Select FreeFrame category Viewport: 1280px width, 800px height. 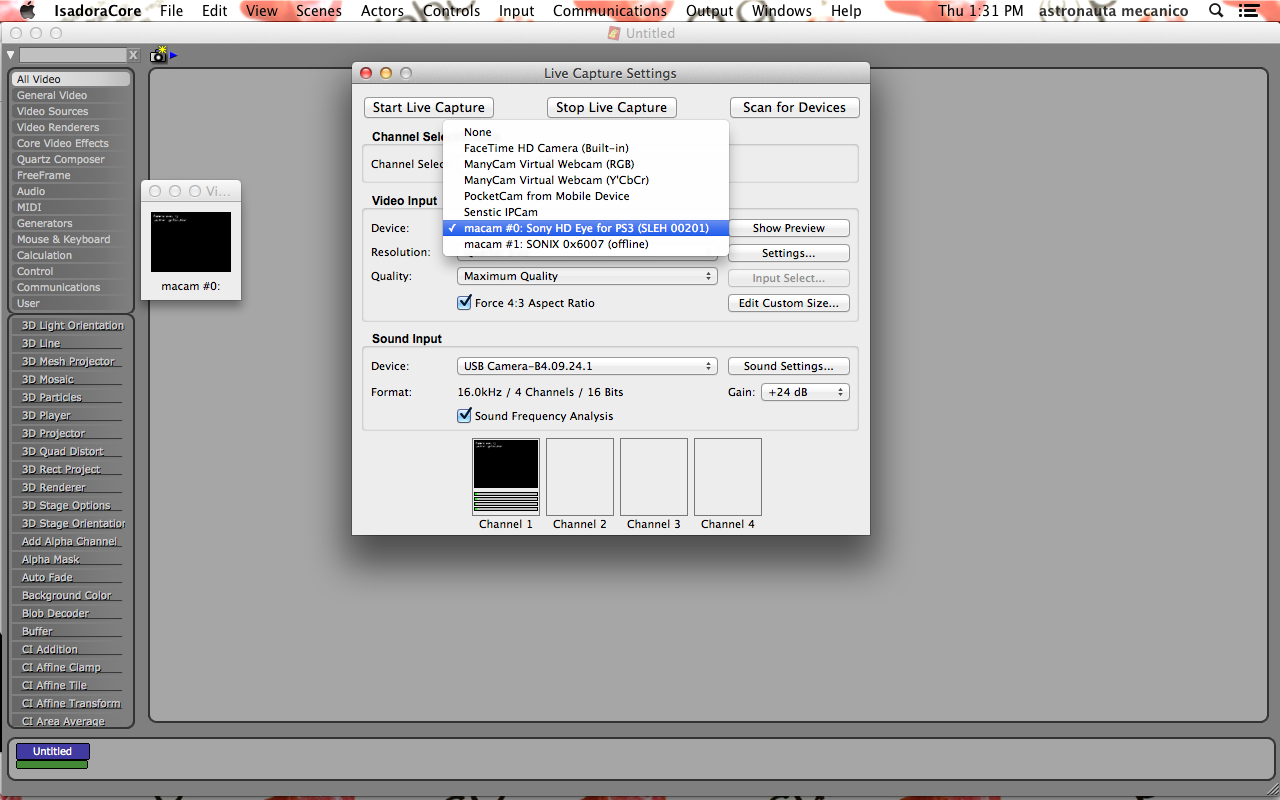coord(70,175)
